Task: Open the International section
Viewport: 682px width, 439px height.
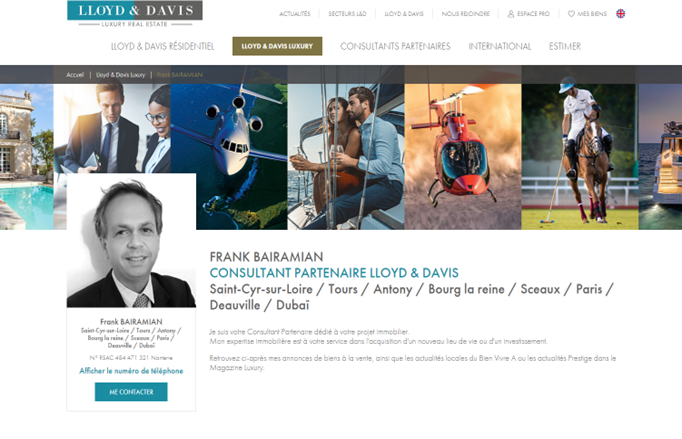Action: tap(500, 46)
